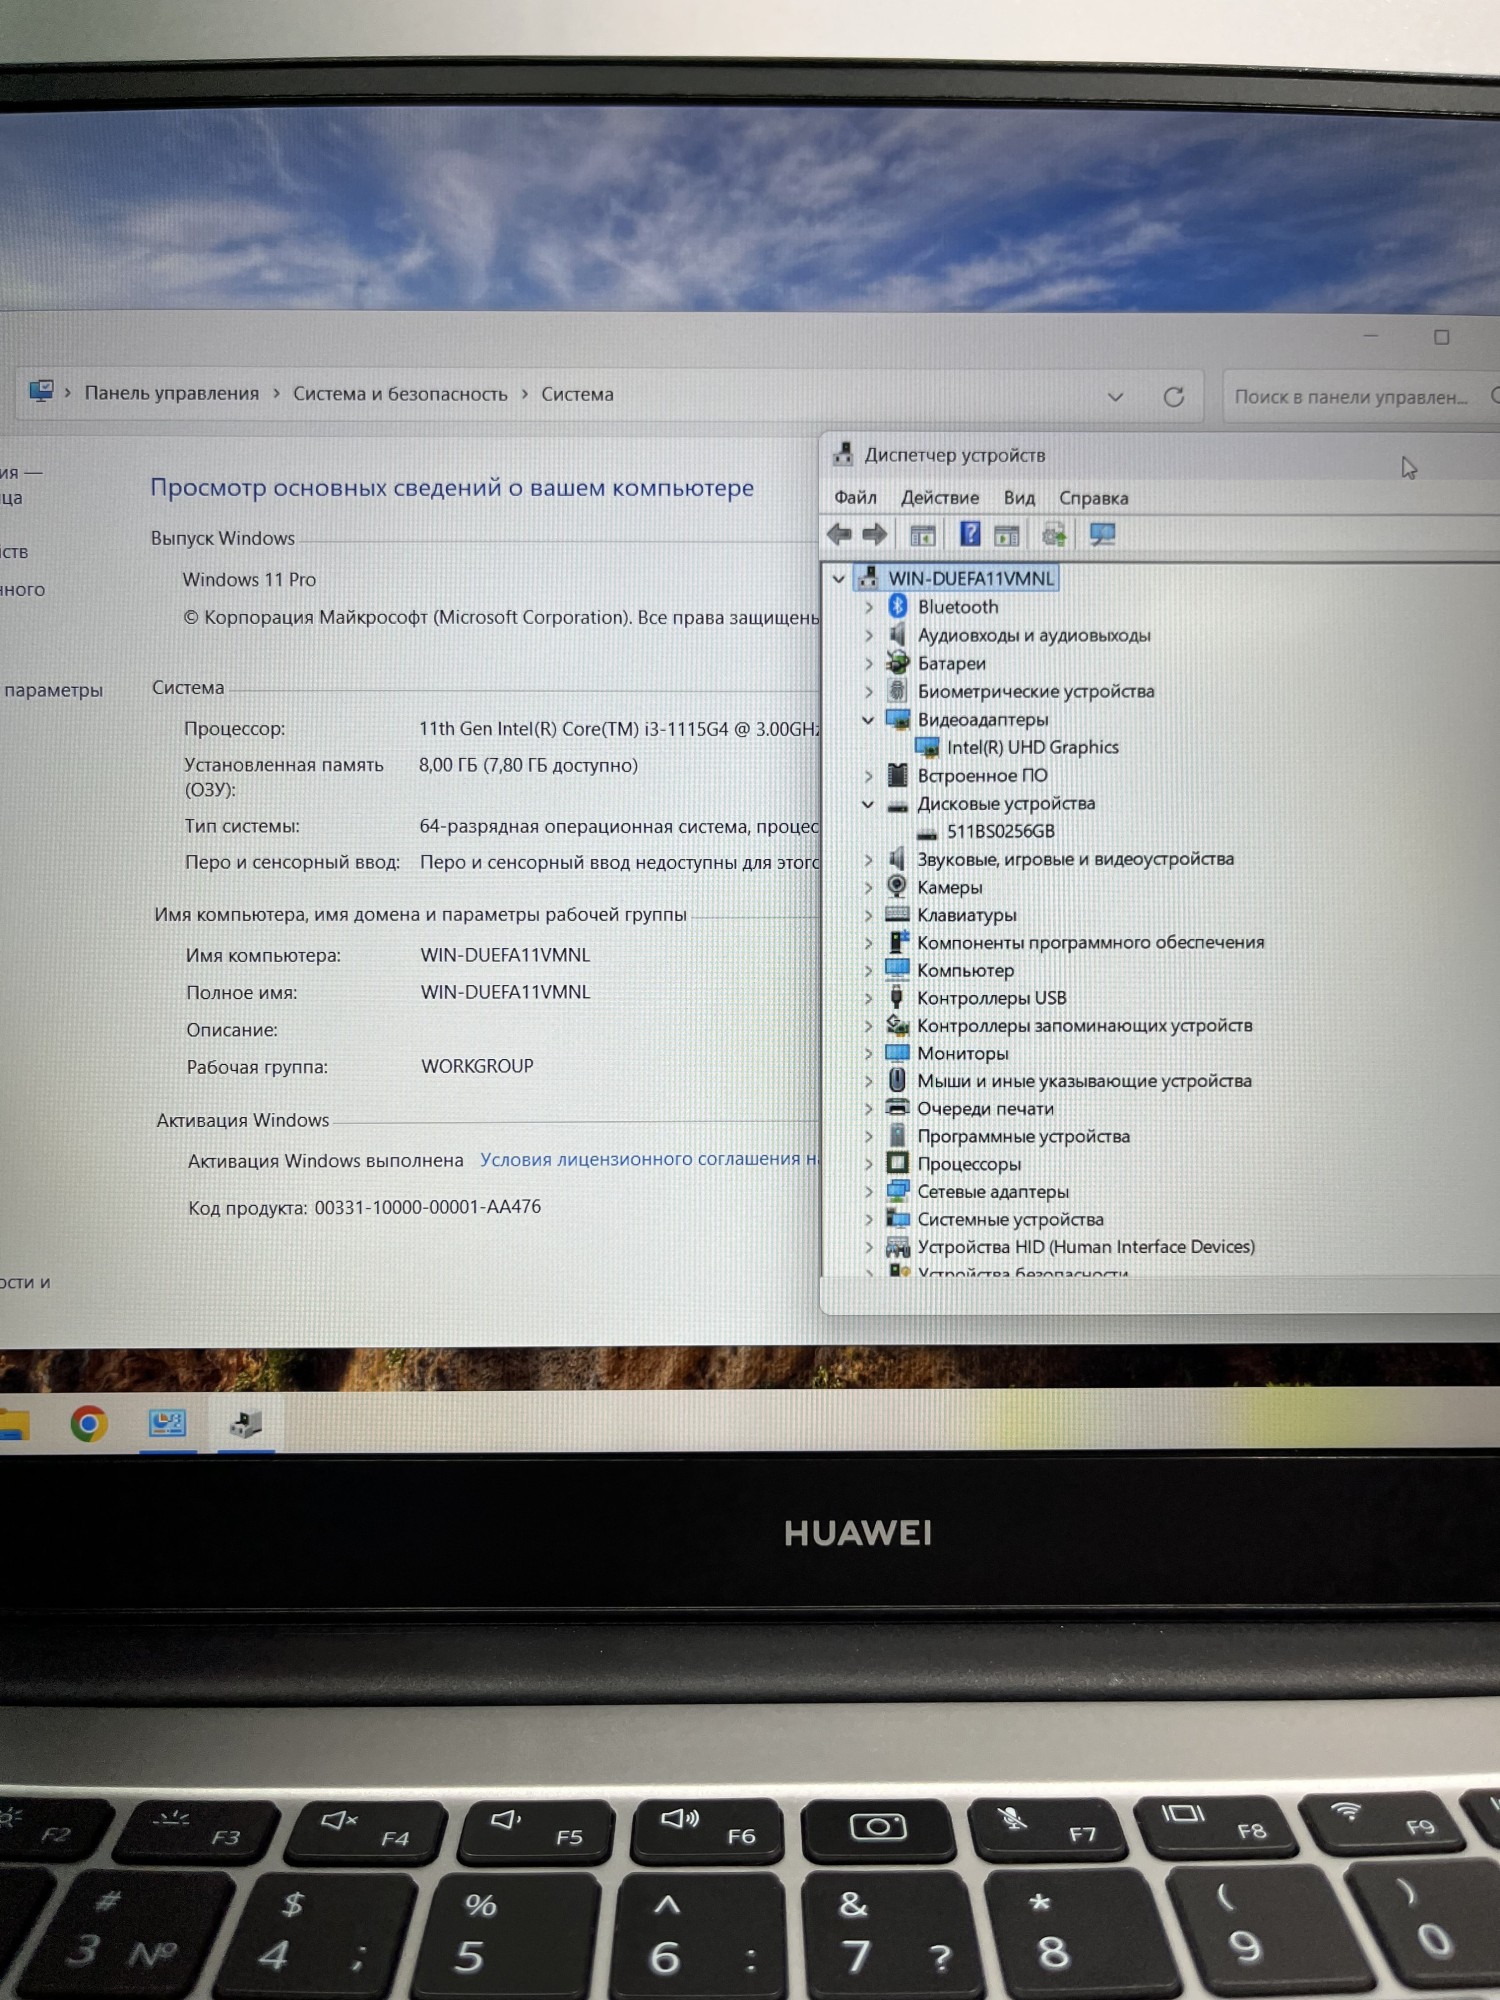
Task: Click Система и безопасность in breadcrumb
Action: [x=400, y=394]
